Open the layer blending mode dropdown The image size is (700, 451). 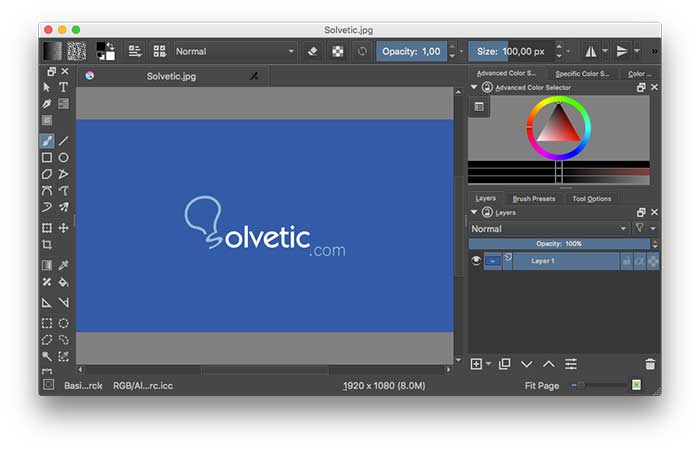pyautogui.click(x=549, y=229)
